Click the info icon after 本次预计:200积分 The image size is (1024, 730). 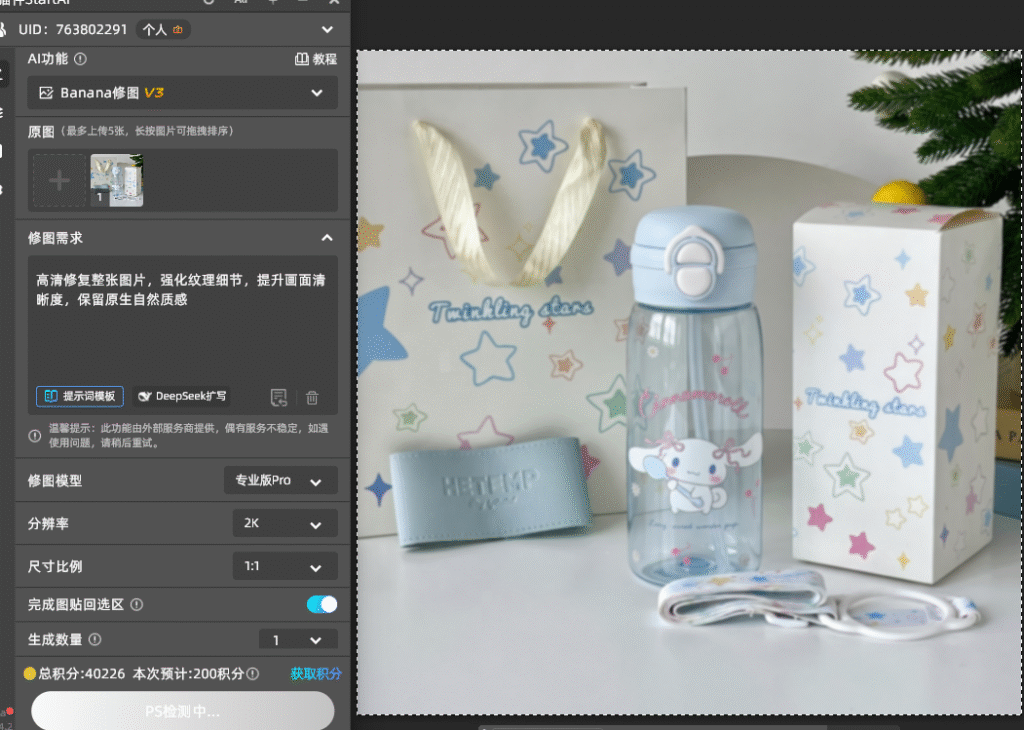pyautogui.click(x=253, y=673)
